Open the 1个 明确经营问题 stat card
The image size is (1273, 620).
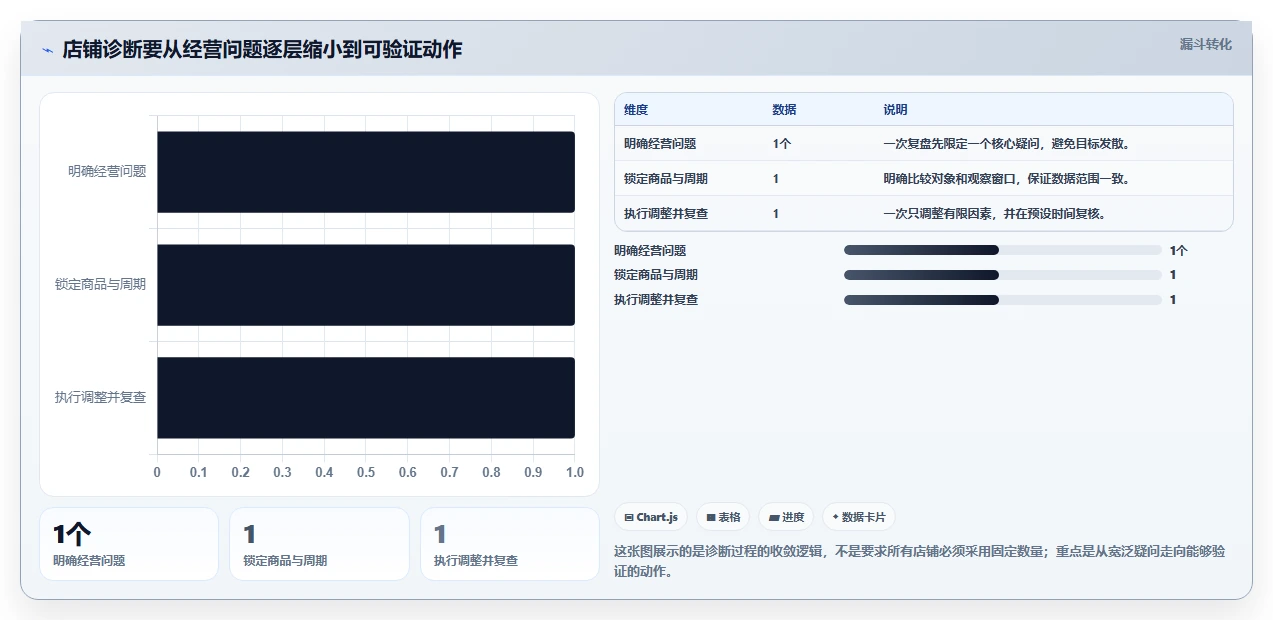pyautogui.click(x=129, y=544)
